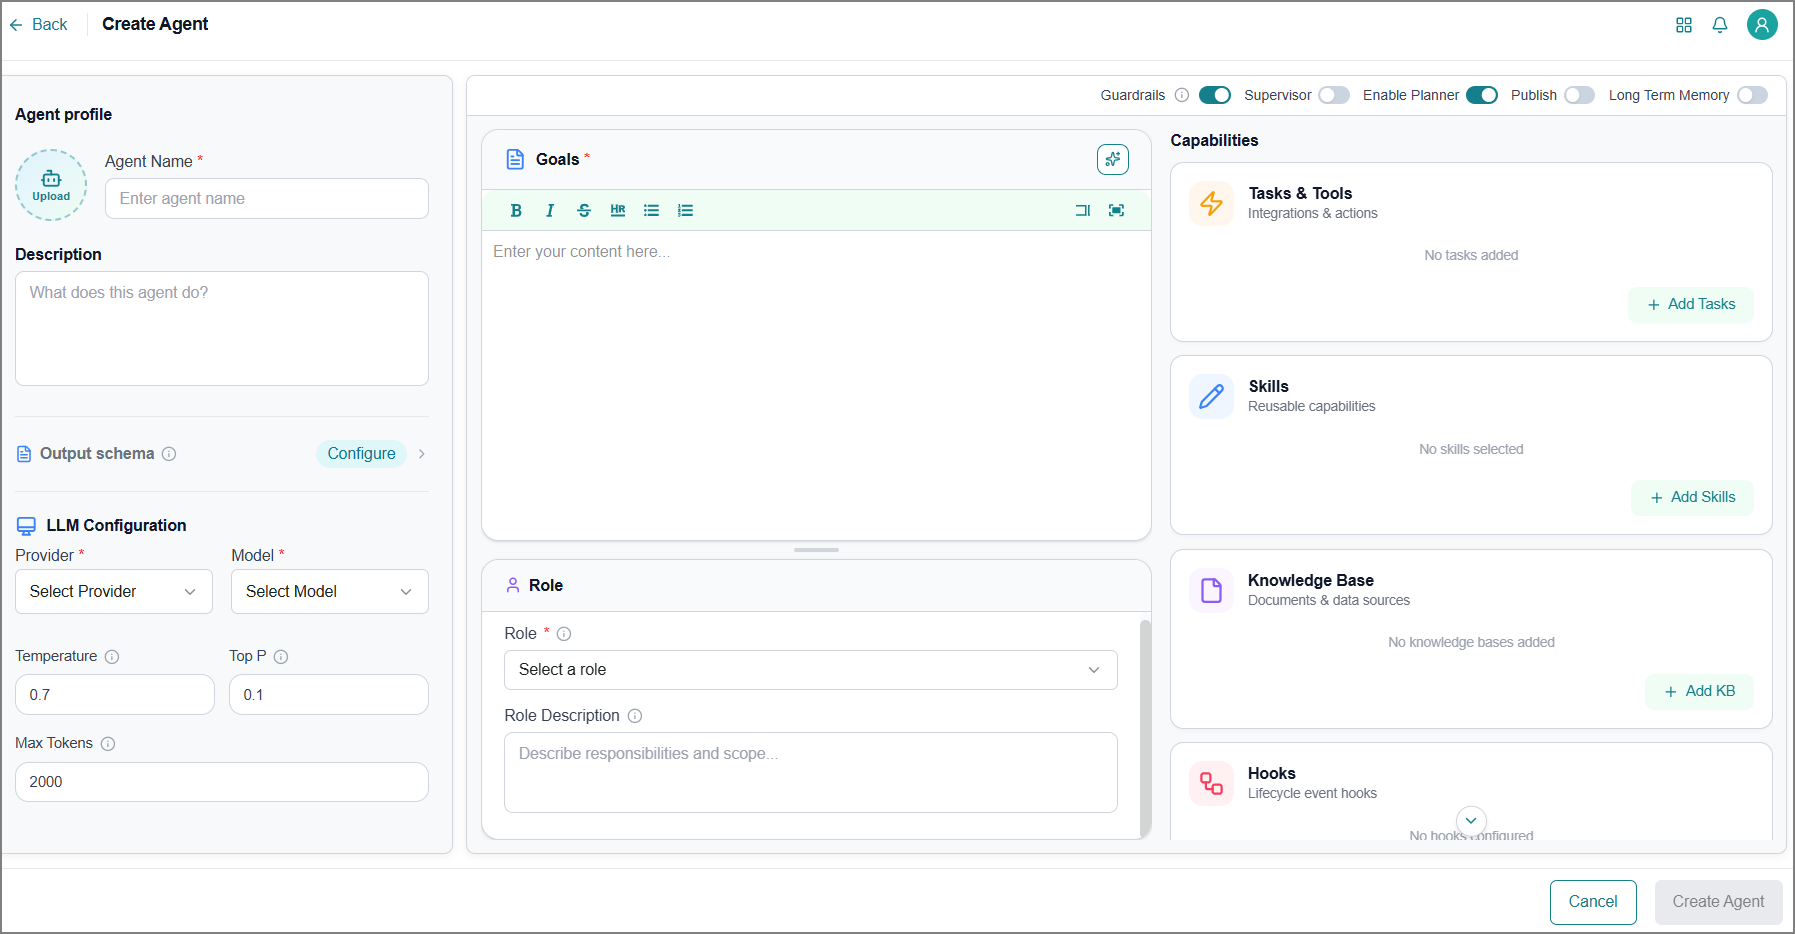Disable the Guardrails toggle
1795x934 pixels.
(1215, 95)
